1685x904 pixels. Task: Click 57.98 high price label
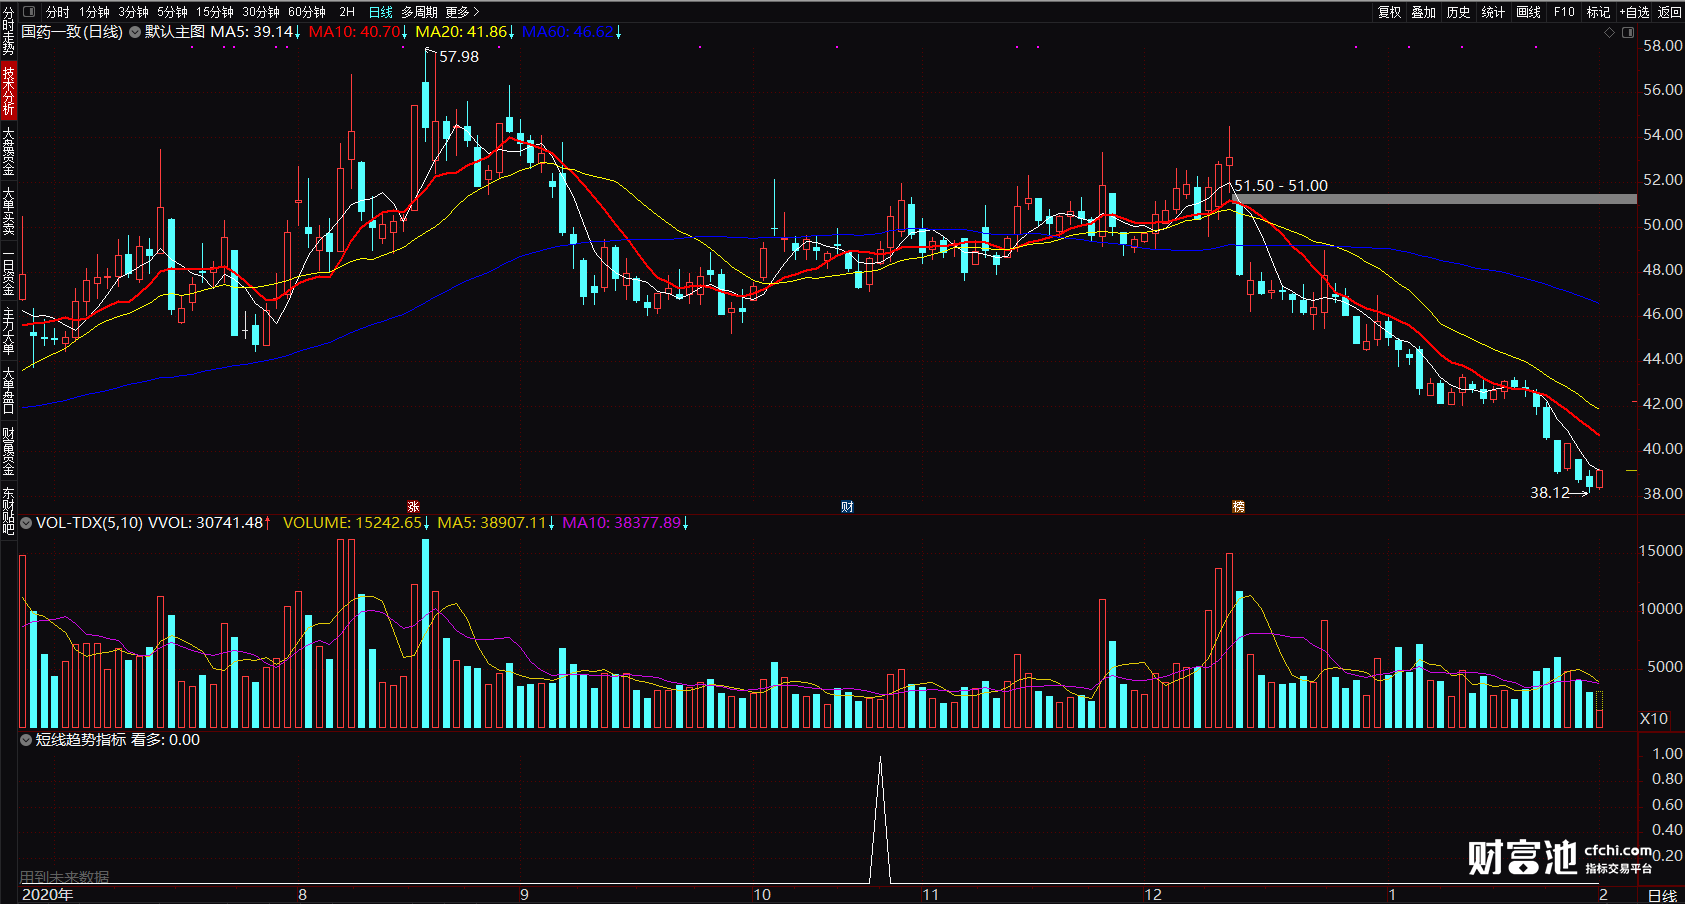point(459,57)
